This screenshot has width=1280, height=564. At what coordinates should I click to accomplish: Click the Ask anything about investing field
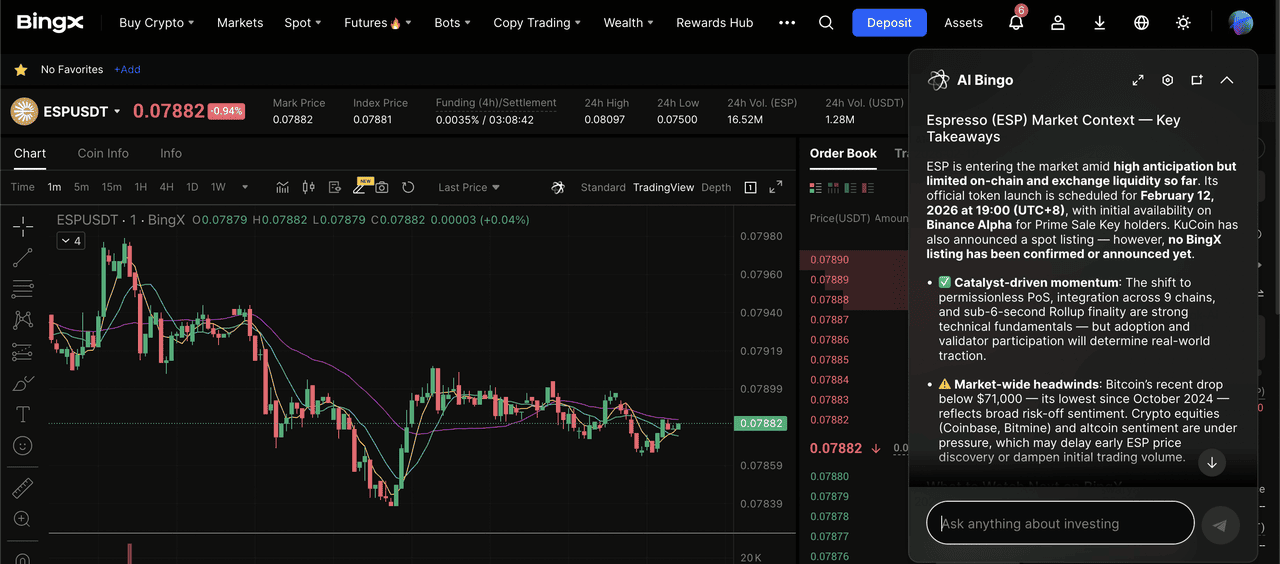pyautogui.click(x=1060, y=523)
